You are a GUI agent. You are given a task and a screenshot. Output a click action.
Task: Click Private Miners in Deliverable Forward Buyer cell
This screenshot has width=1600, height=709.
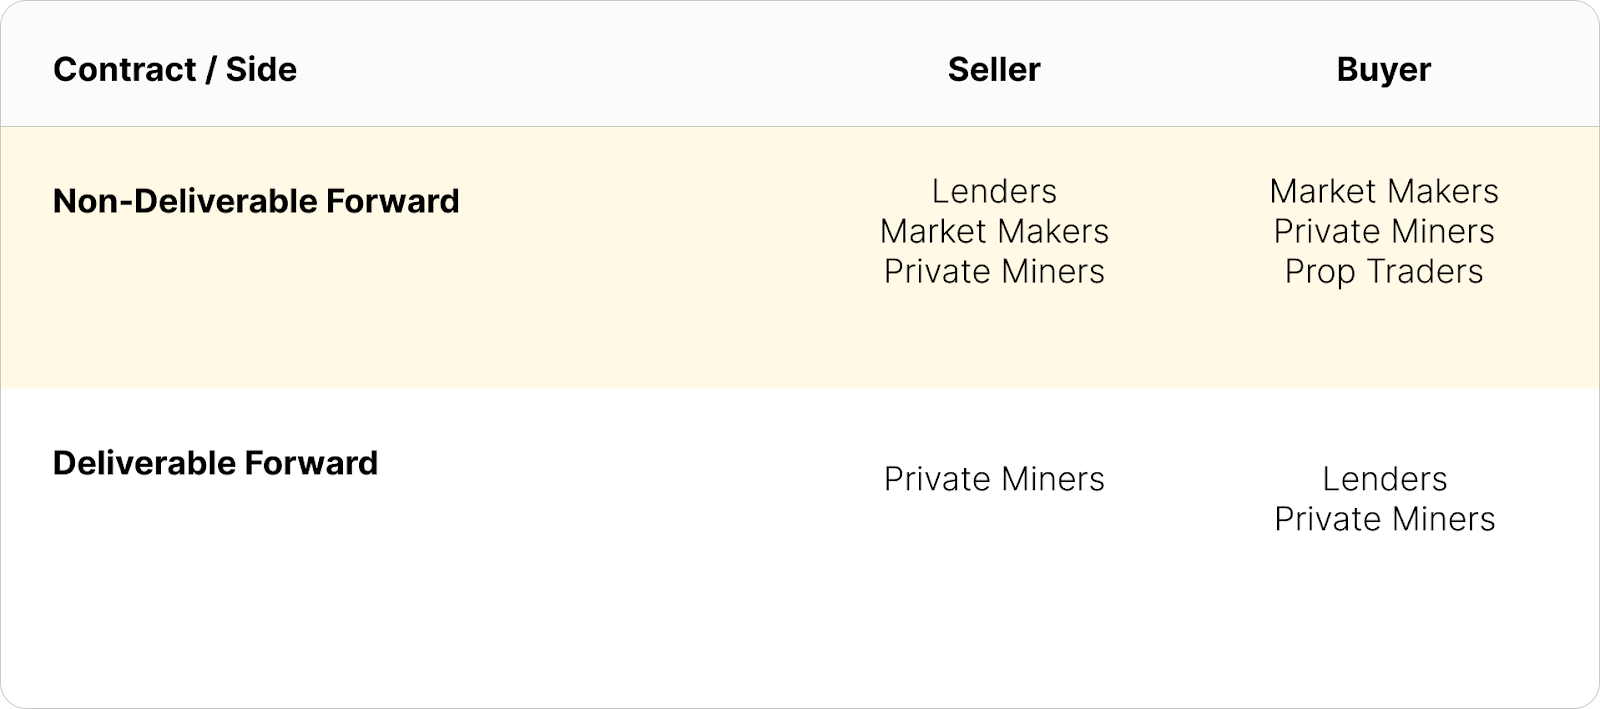tap(1384, 519)
